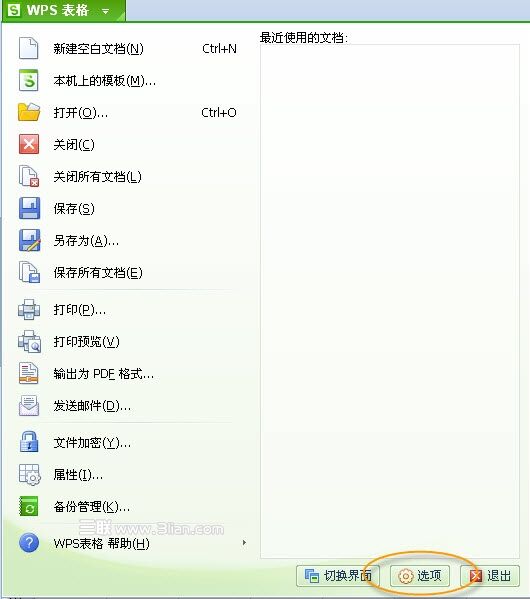Expand the WPS表格 title dropdown arrow
This screenshot has height=599, width=530.
105,11
